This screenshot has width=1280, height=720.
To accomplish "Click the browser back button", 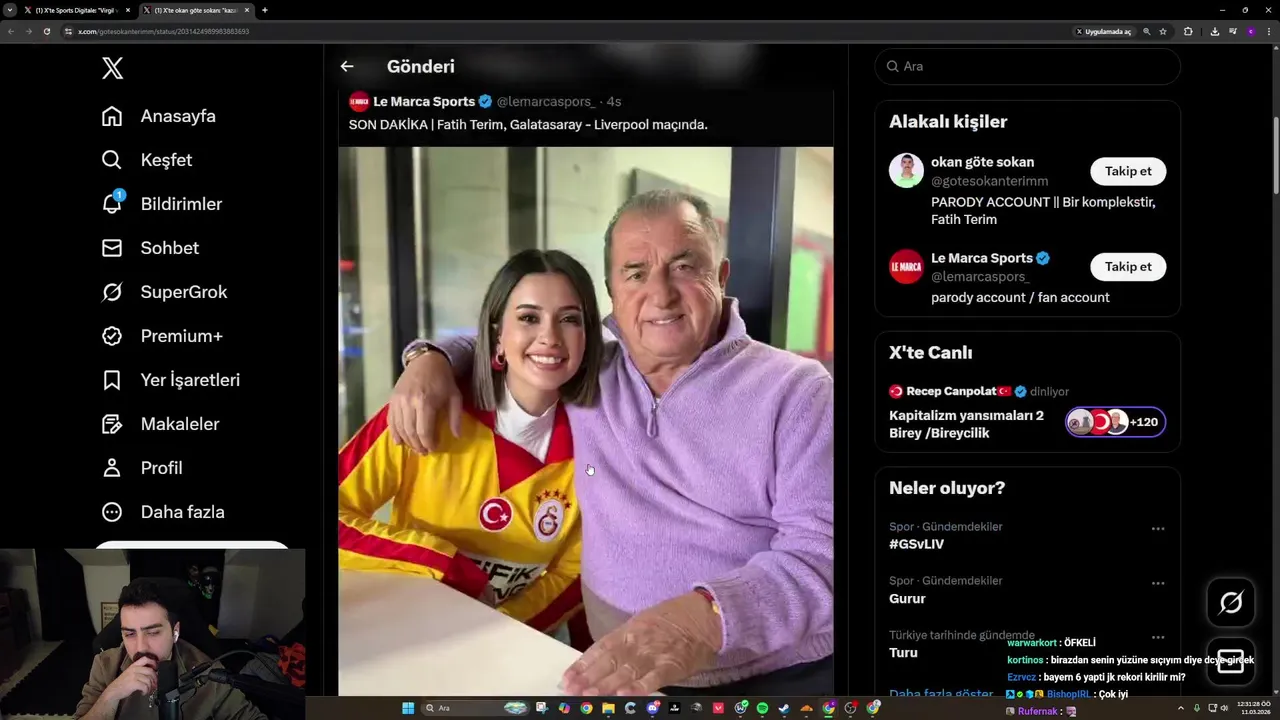I will (11, 31).
